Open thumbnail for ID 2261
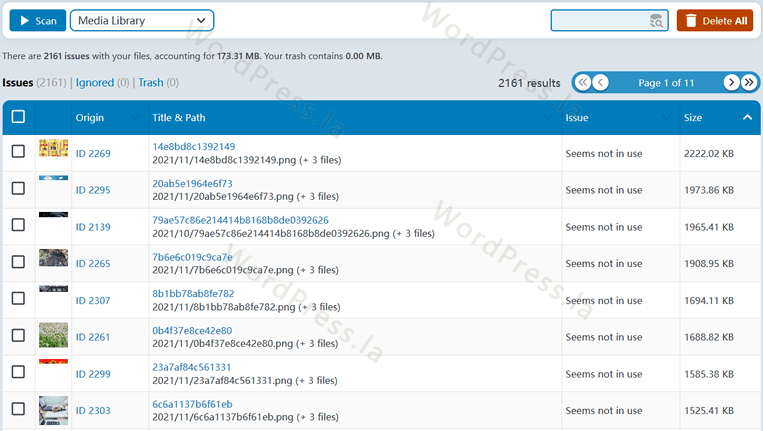 pos(53,334)
